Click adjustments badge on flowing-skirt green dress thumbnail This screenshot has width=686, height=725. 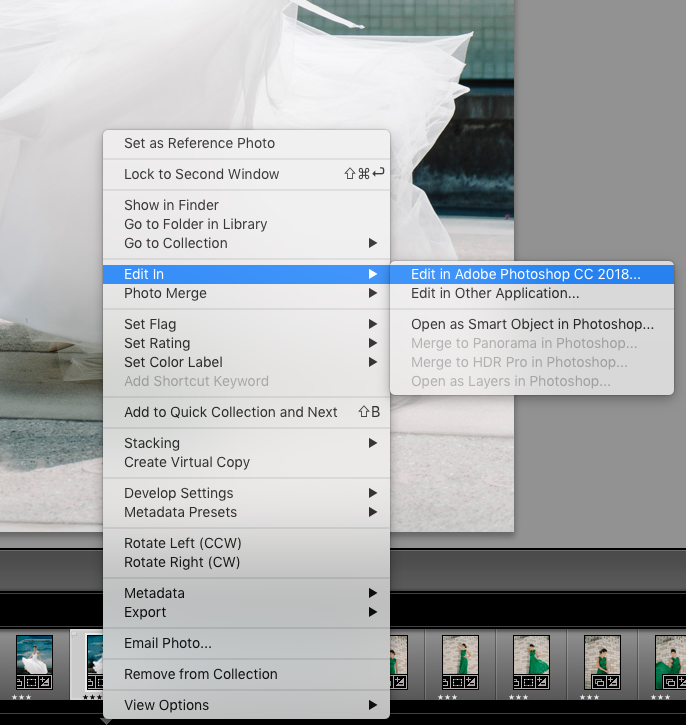[x=542, y=682]
